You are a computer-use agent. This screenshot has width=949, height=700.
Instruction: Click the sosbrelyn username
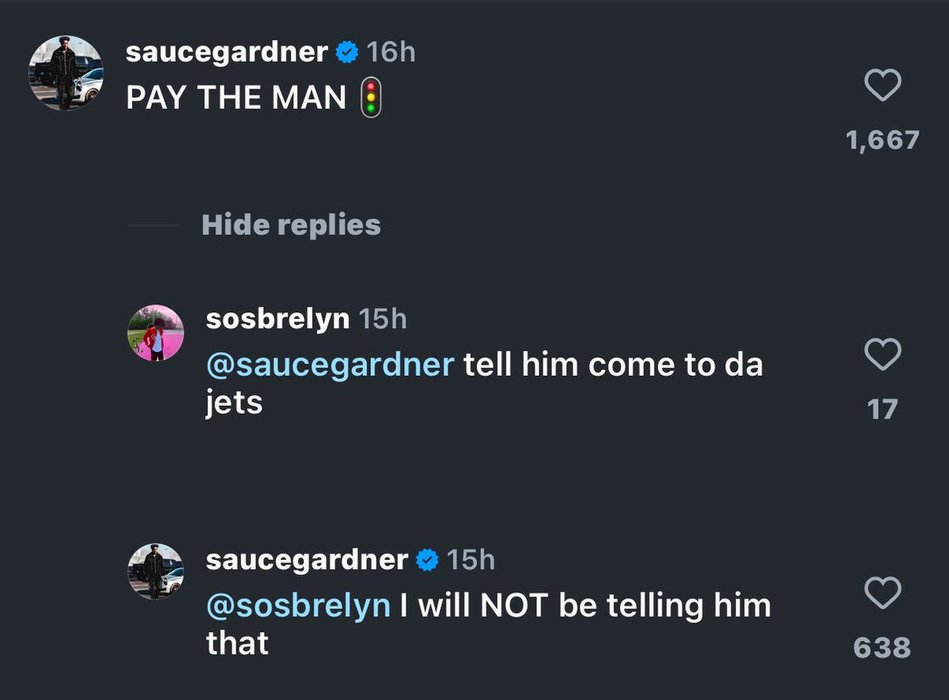point(277,319)
